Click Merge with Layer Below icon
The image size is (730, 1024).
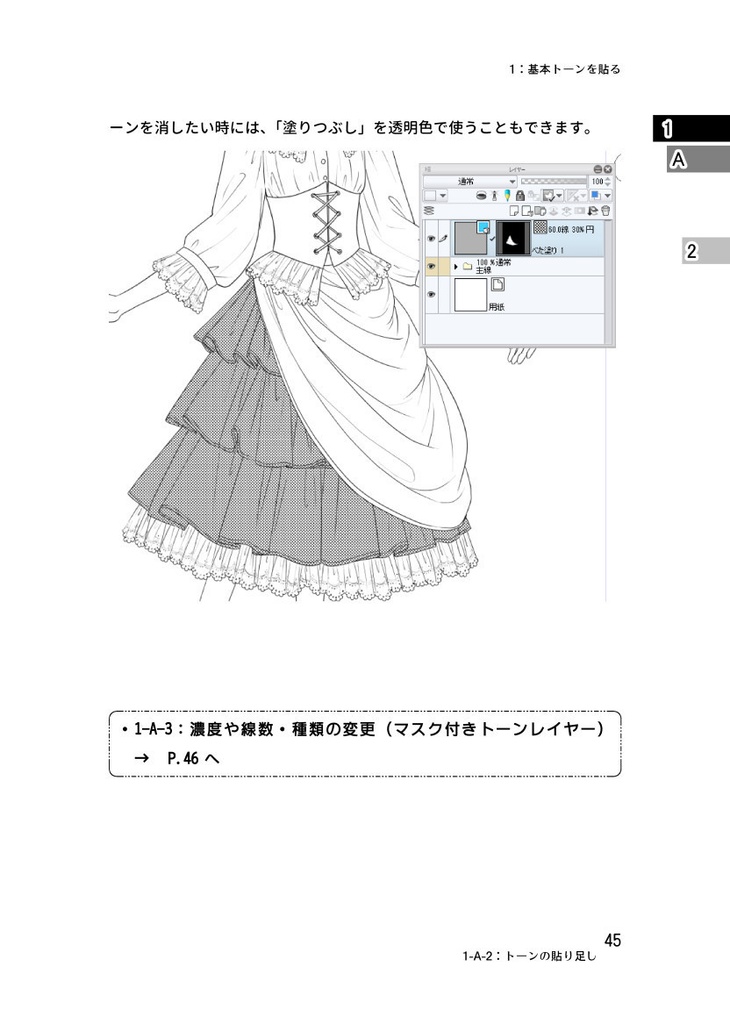pos(565,210)
